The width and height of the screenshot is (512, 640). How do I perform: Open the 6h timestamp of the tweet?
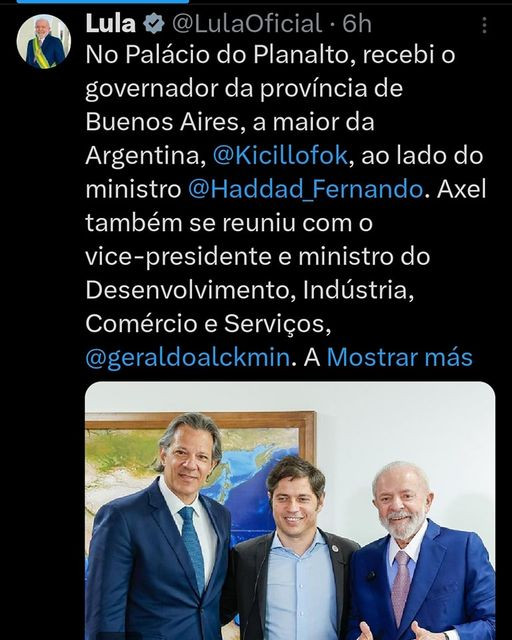coord(357,24)
